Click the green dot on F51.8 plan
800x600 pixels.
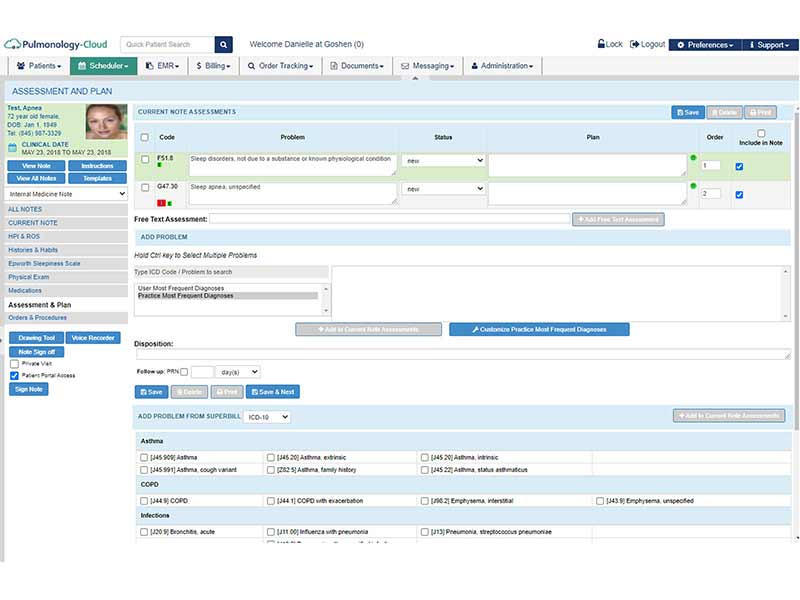(x=693, y=158)
